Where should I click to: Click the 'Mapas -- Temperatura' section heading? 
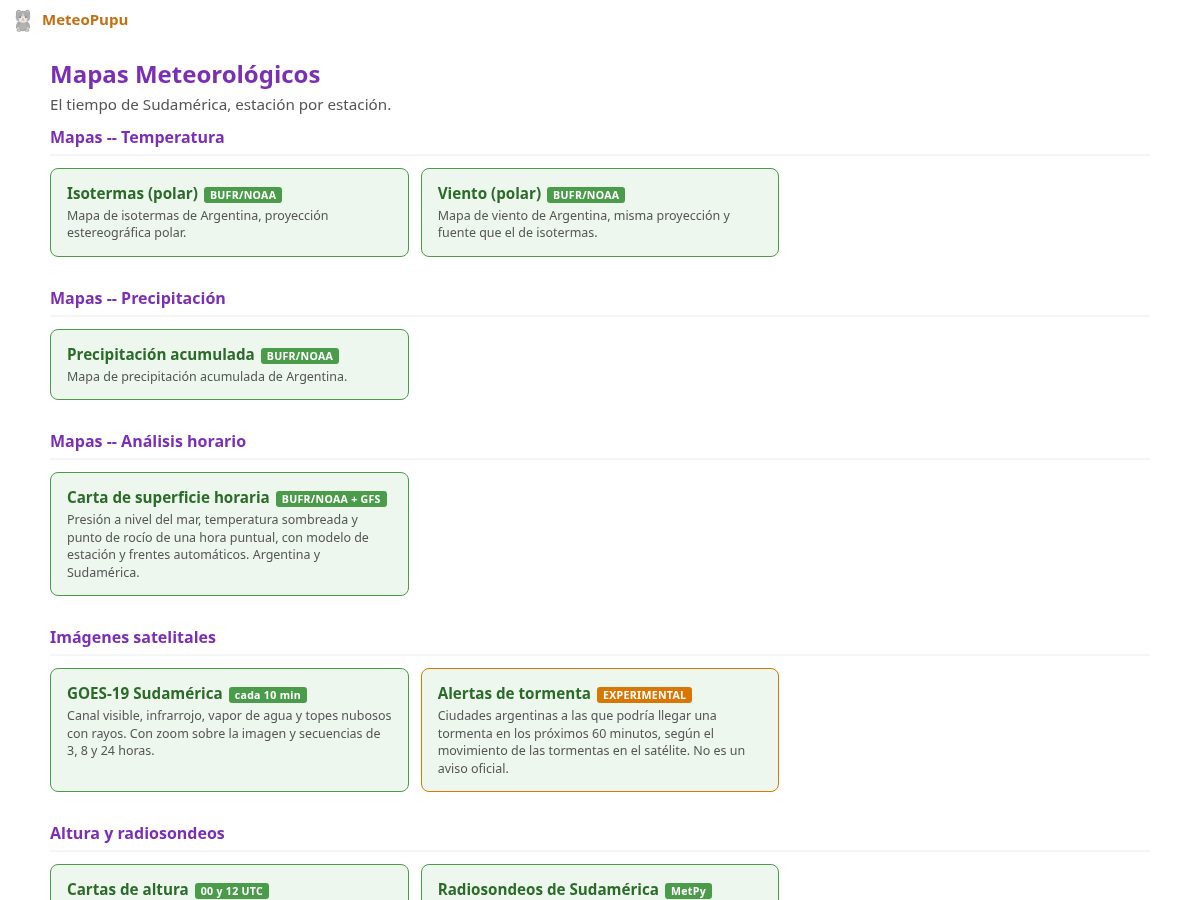click(137, 137)
